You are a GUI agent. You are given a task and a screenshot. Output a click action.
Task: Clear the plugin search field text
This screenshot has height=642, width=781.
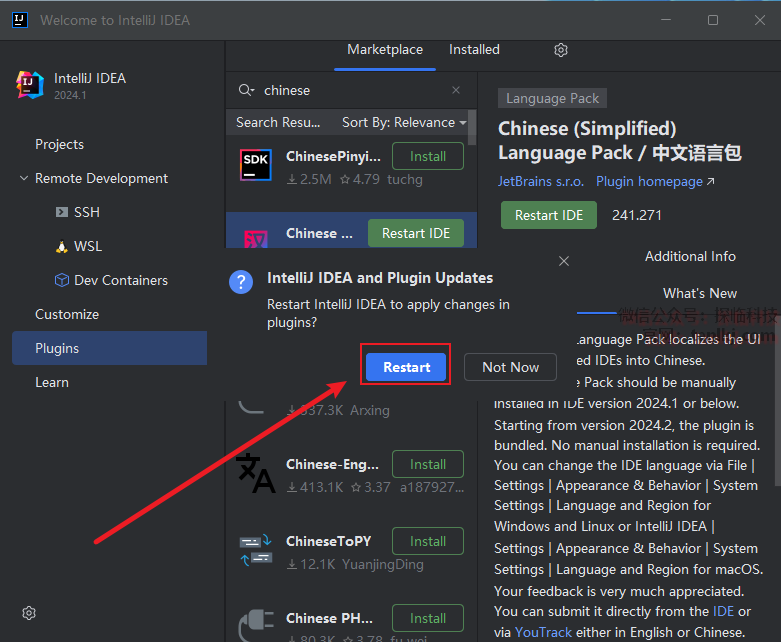click(x=456, y=90)
